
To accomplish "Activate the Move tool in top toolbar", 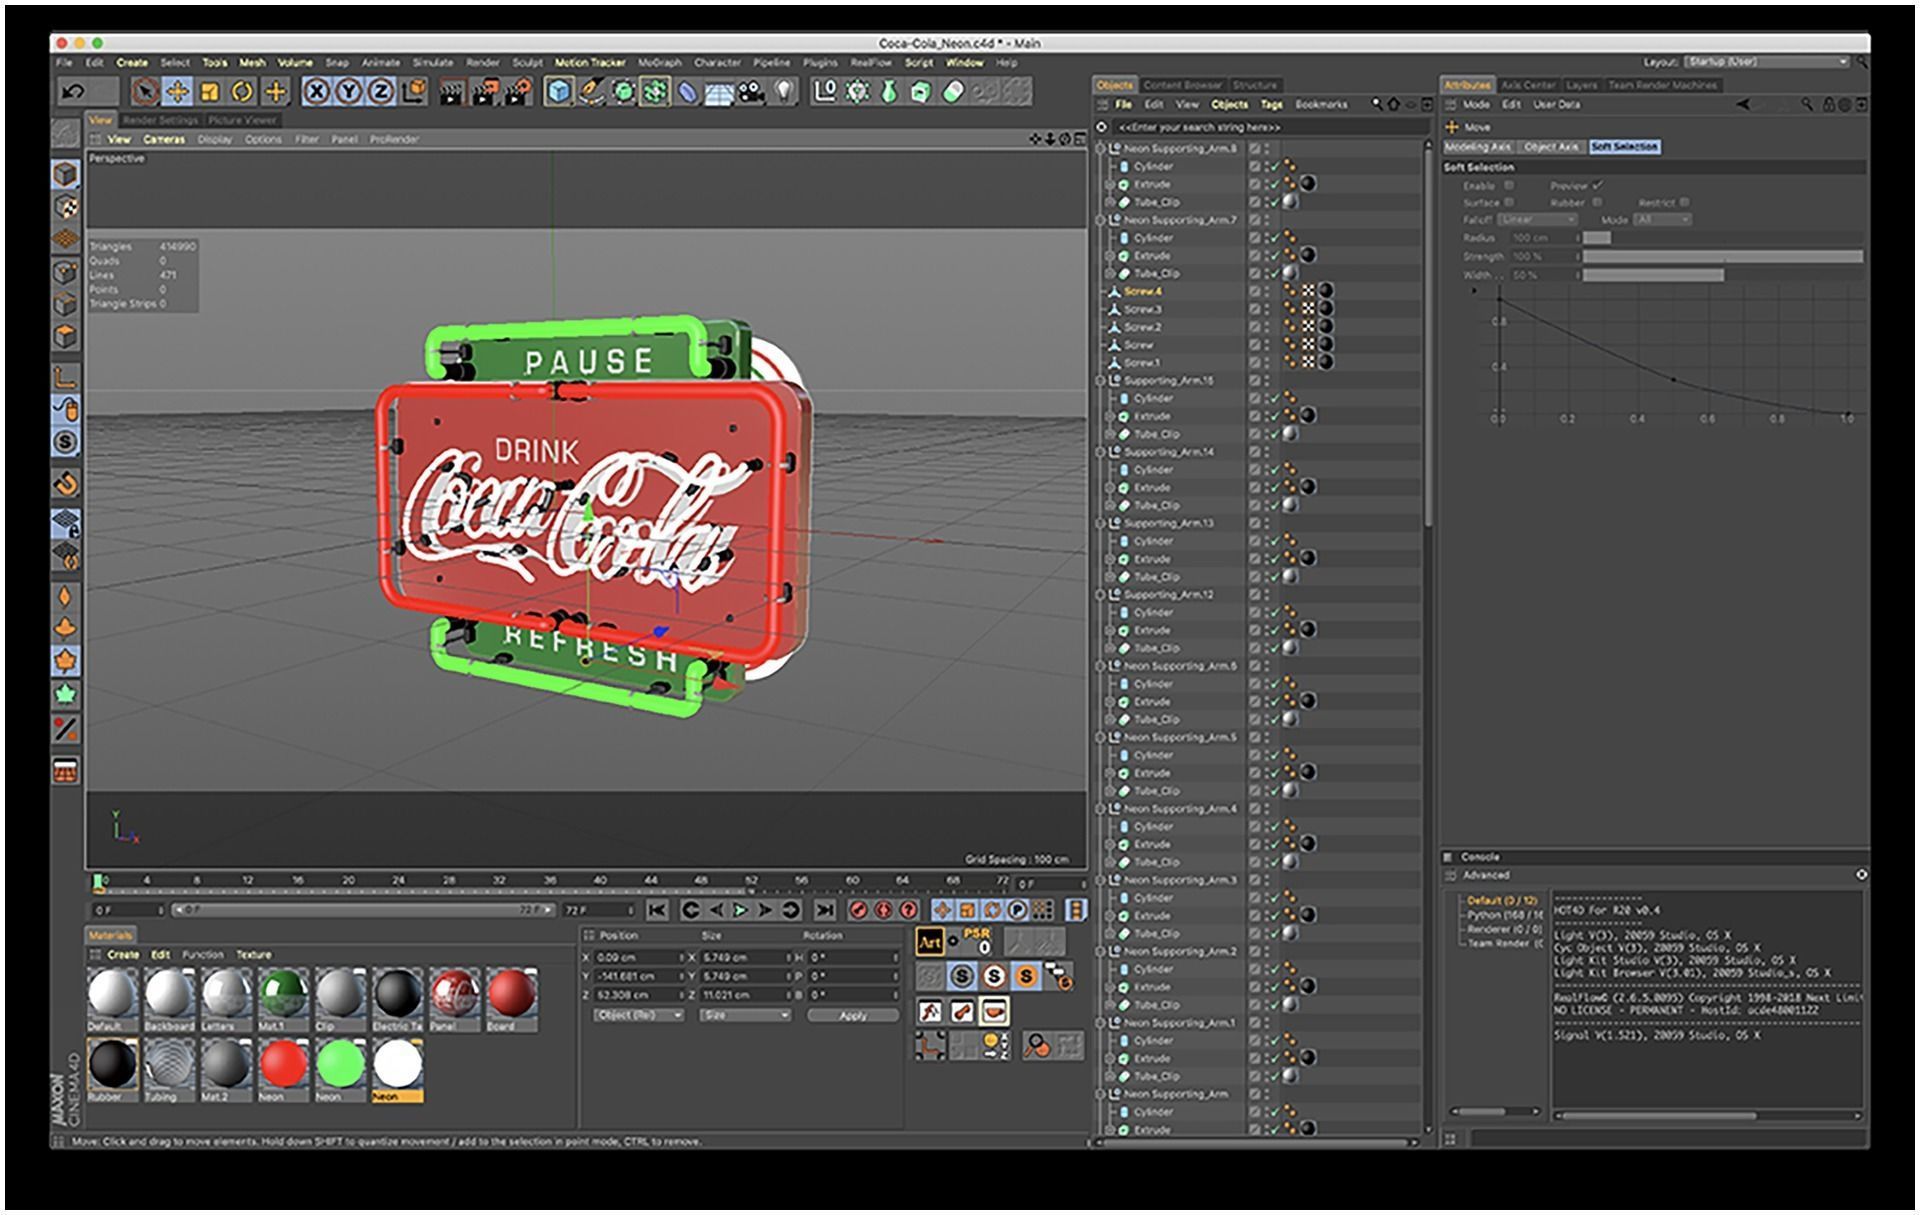I will pos(177,92).
